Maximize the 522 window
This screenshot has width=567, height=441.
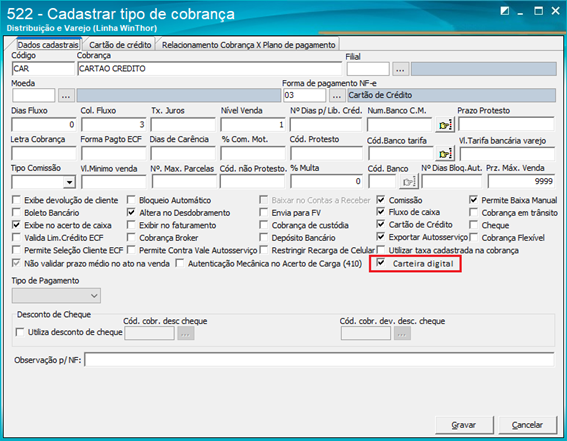pyautogui.click(x=538, y=11)
